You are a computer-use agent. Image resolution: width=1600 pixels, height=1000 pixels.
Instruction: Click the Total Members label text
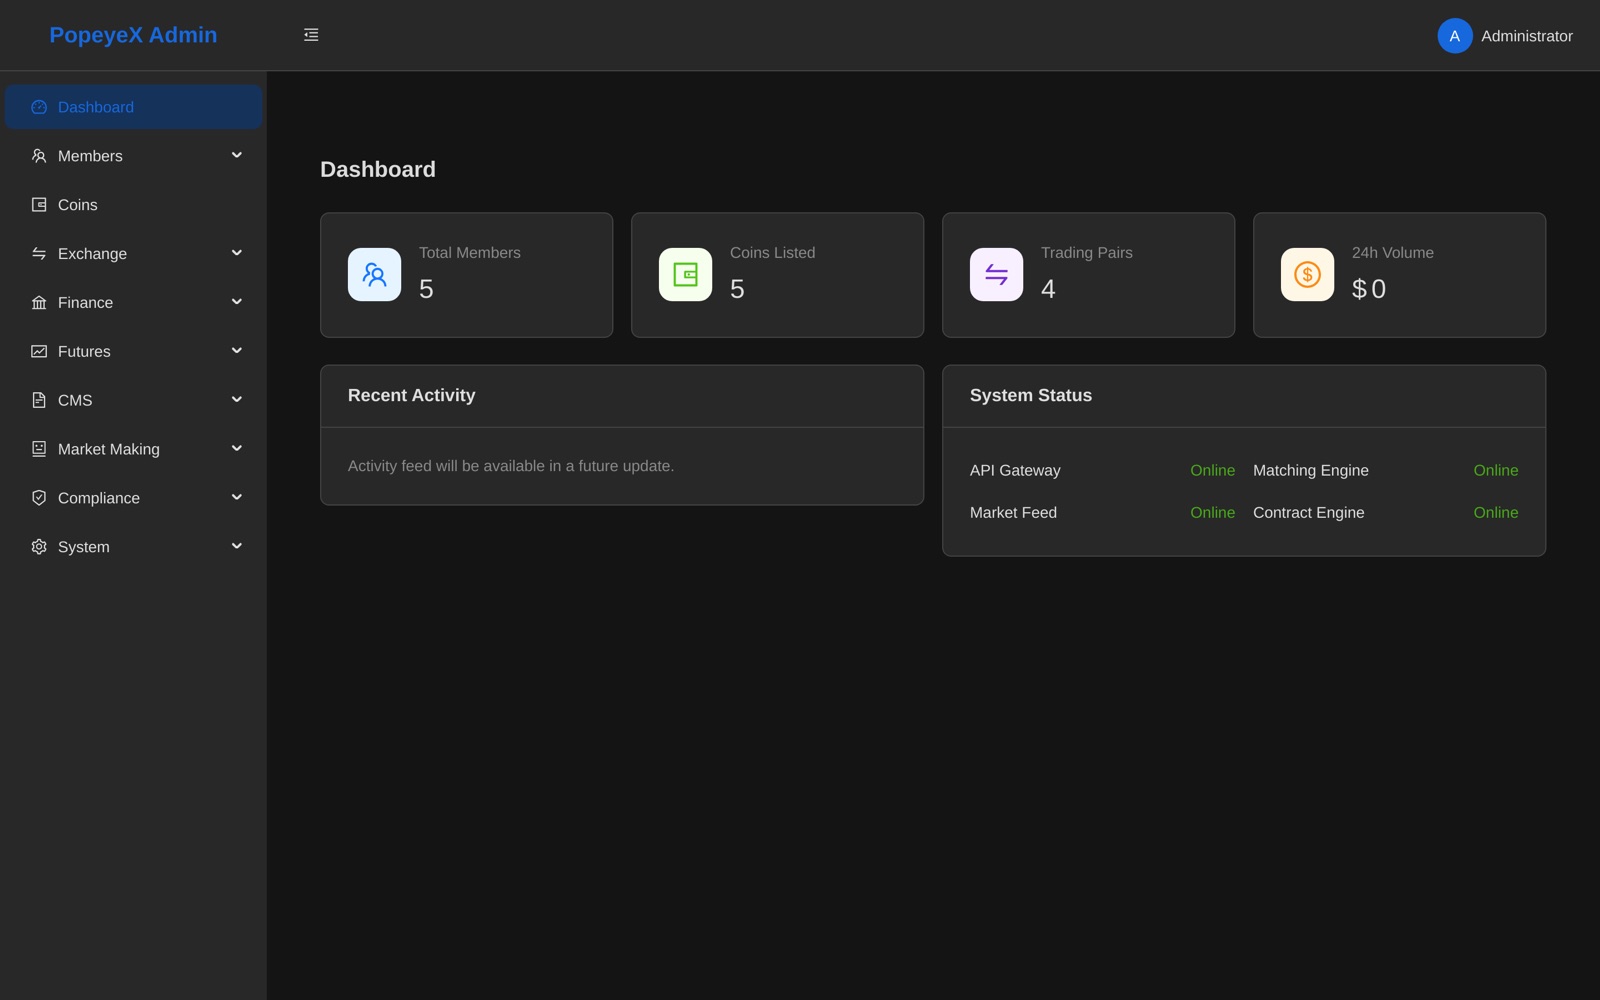(x=469, y=253)
